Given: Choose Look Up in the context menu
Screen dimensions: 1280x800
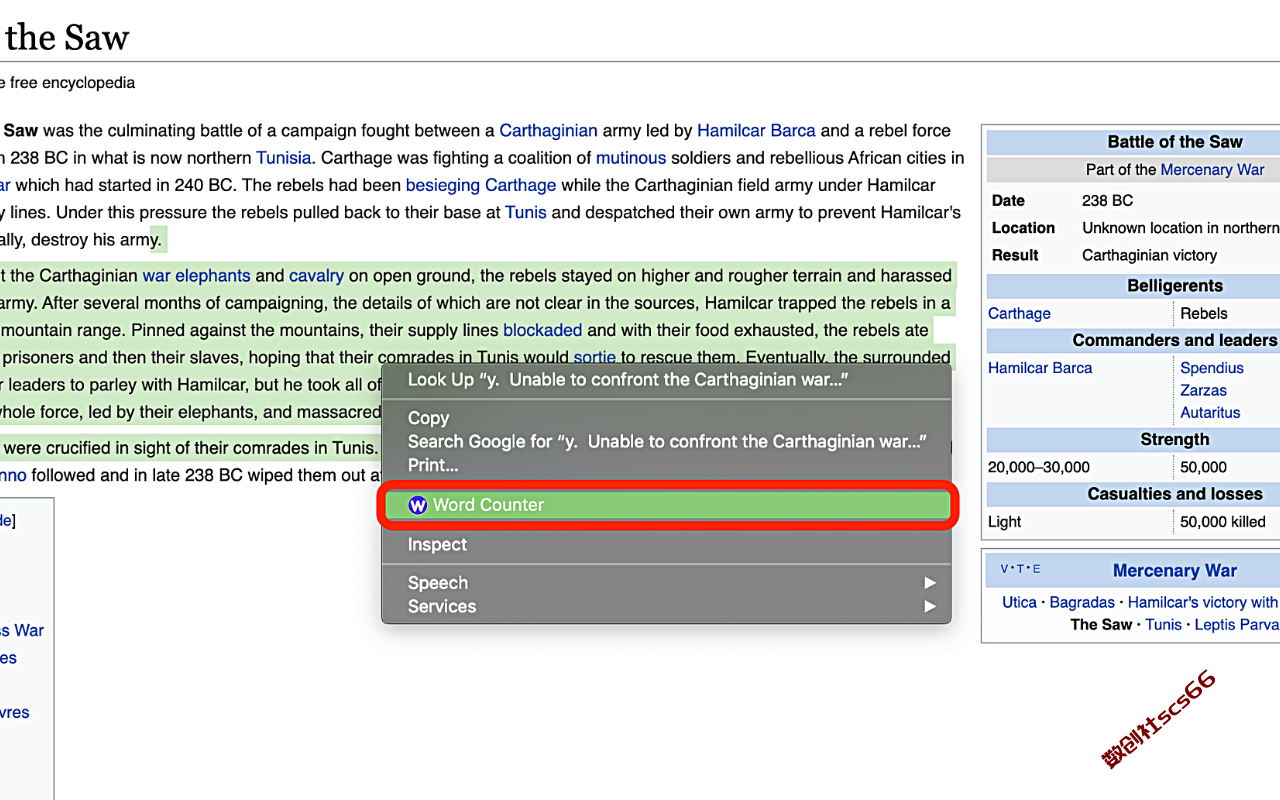Looking at the screenshot, I should (628, 380).
